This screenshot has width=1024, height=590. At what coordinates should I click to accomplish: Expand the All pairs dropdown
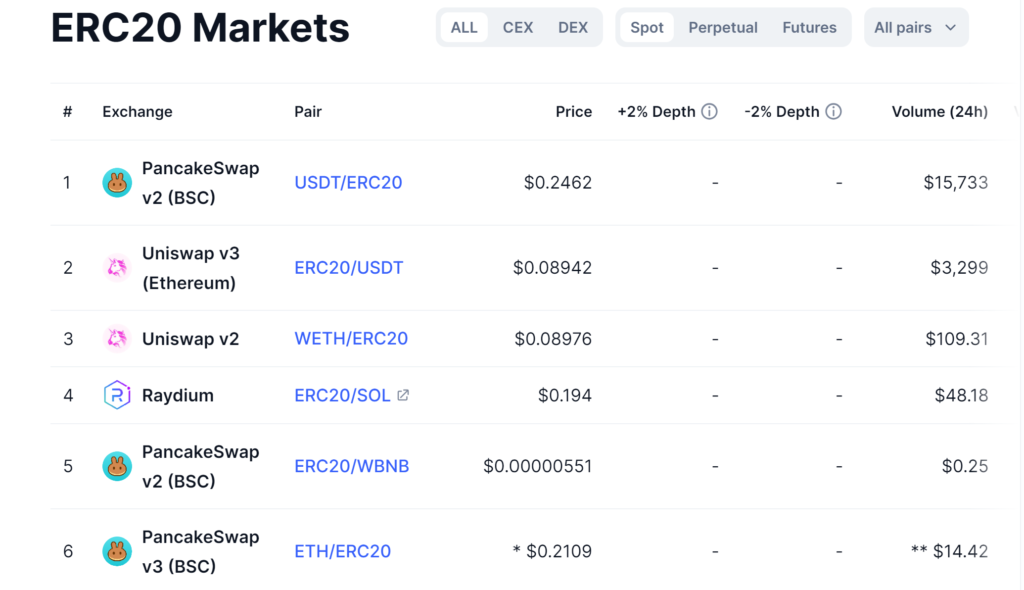click(915, 28)
